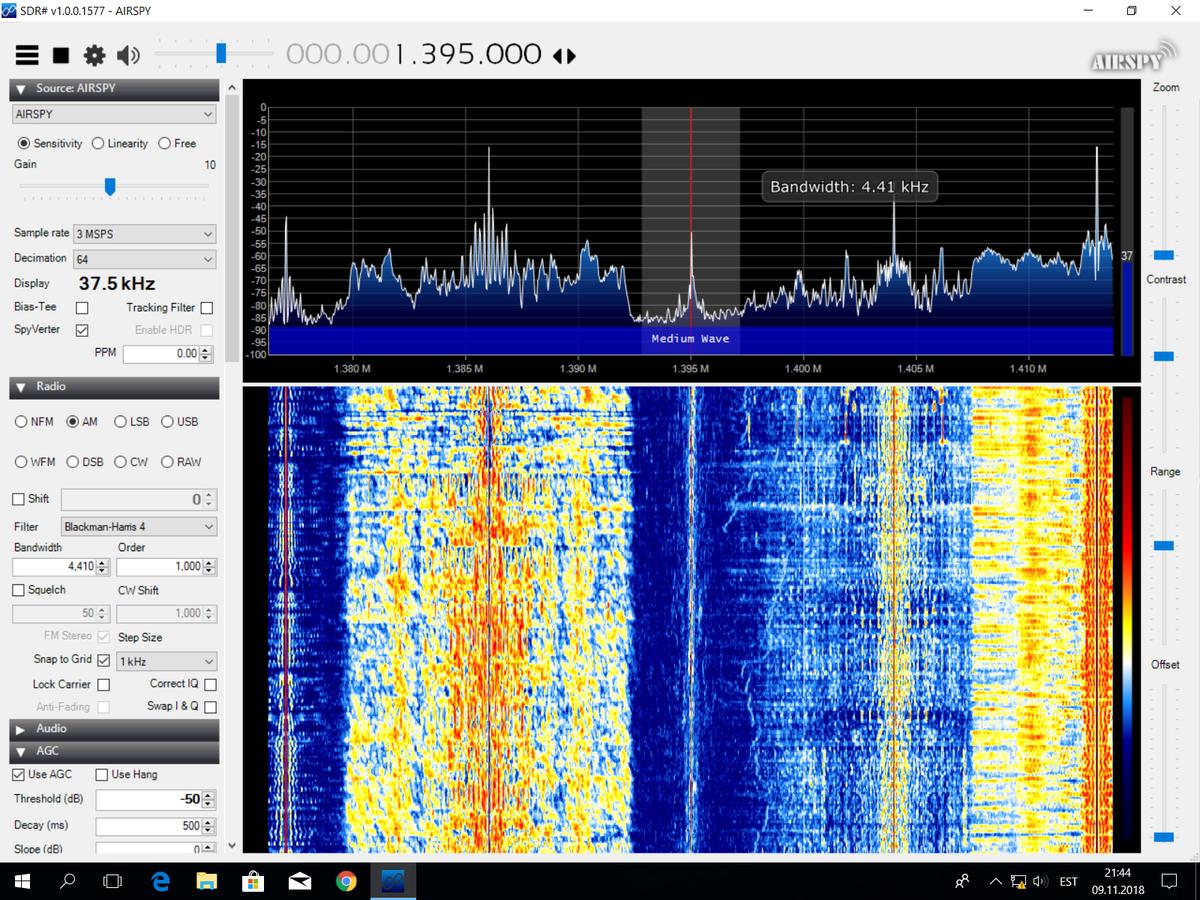Open the Decimation dropdown
Screen dimensions: 1200x900
tap(144, 260)
